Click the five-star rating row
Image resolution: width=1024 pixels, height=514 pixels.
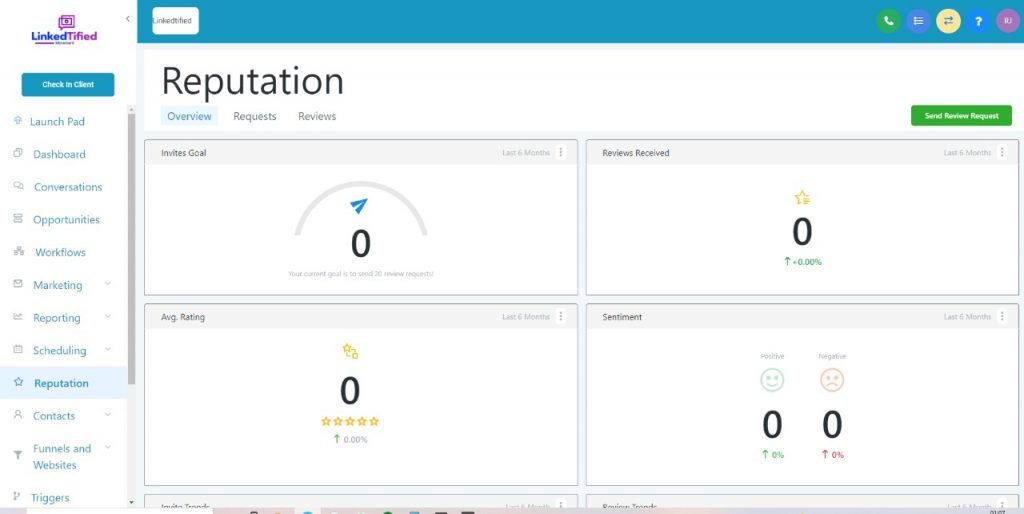point(350,421)
